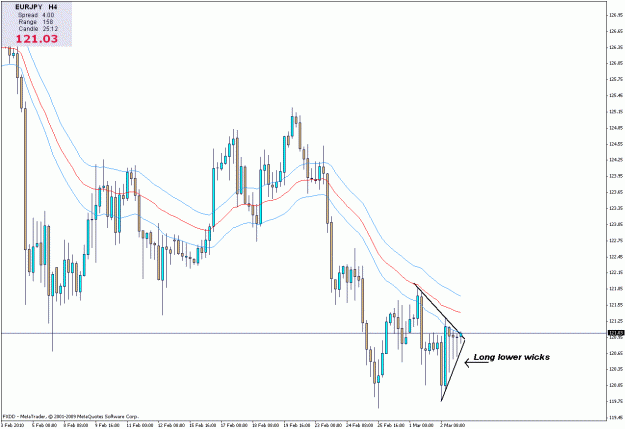Click the 126.35 price axis label
Screen dimensions: 625x429
pos(616,47)
